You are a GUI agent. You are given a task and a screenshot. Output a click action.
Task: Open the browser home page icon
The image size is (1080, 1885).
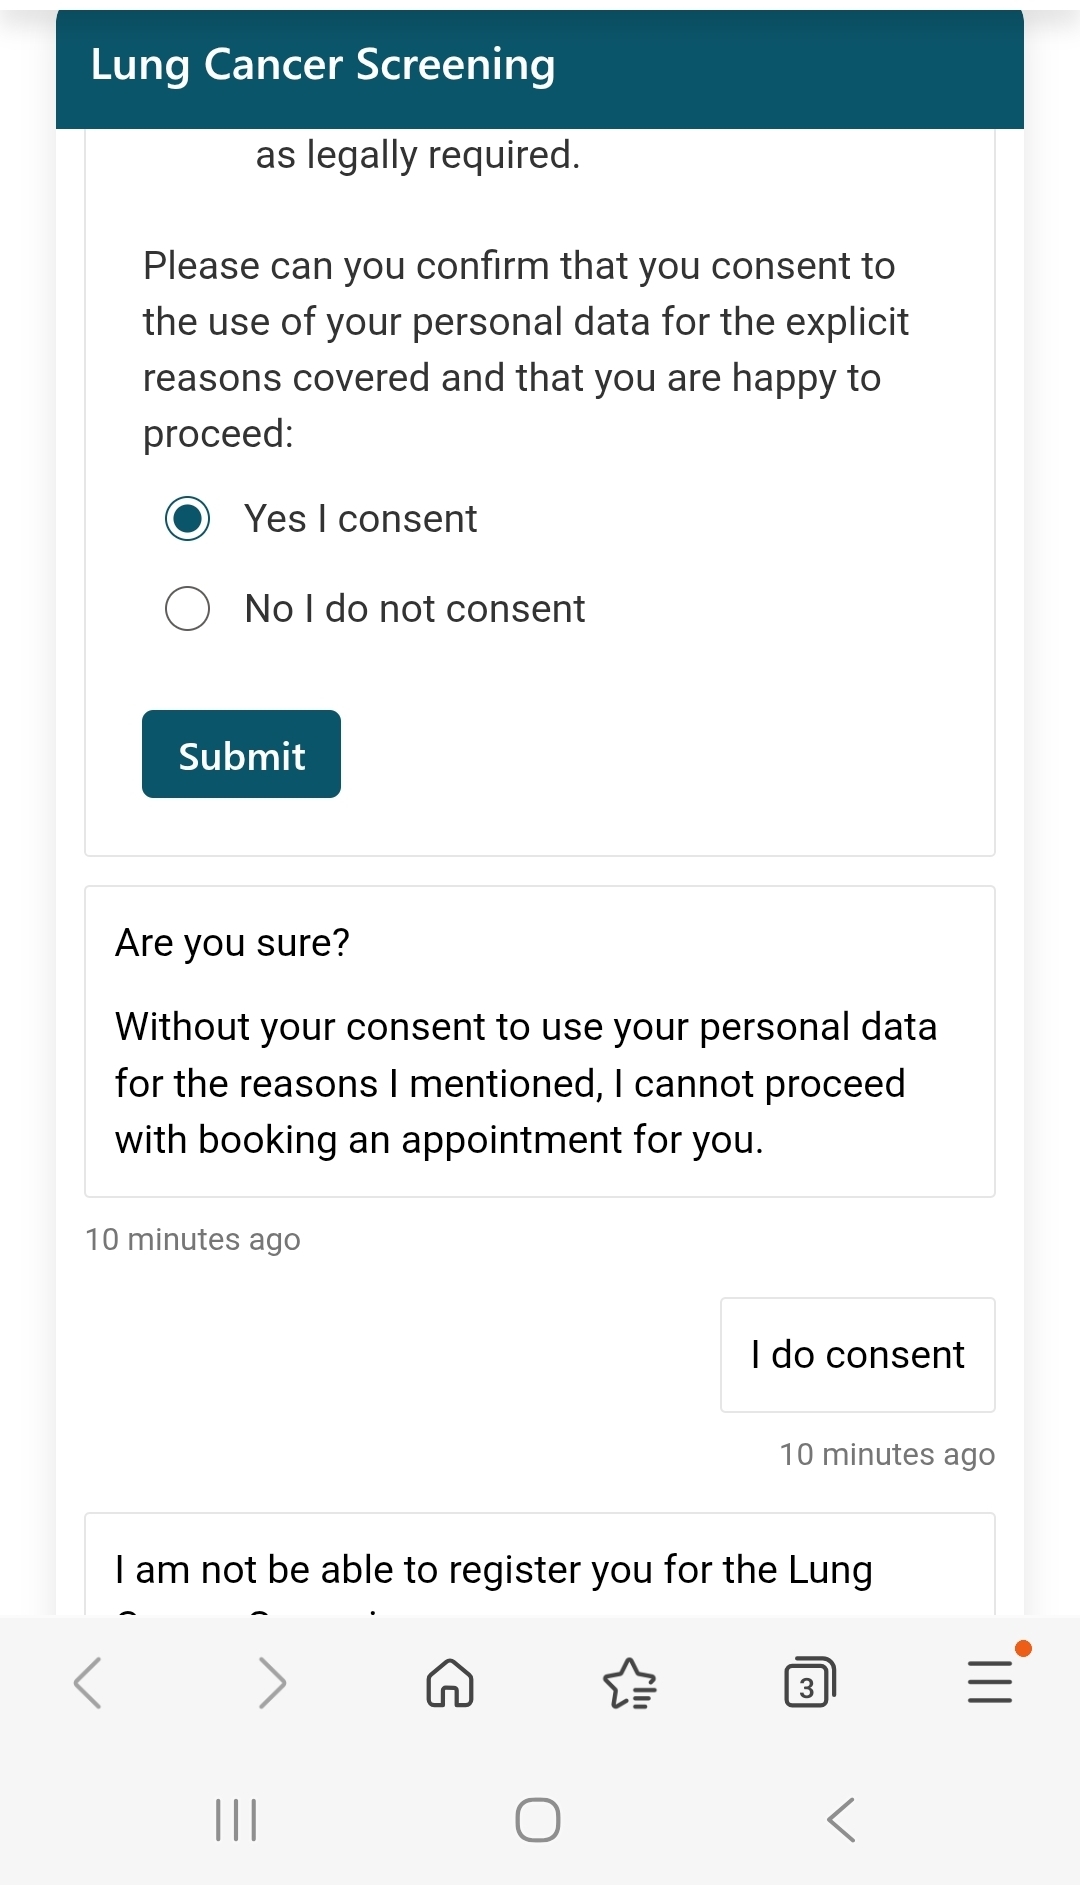click(x=450, y=1683)
